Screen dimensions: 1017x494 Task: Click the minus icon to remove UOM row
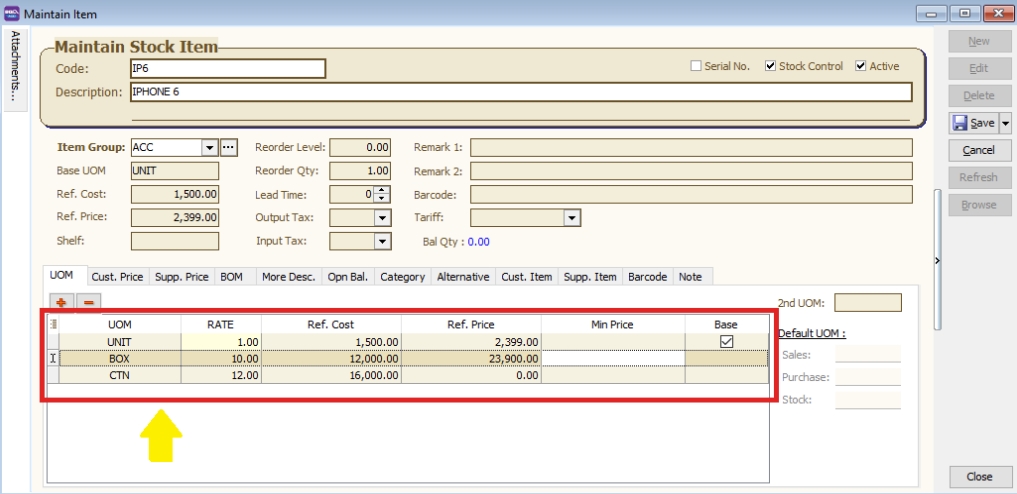pyautogui.click(x=88, y=302)
